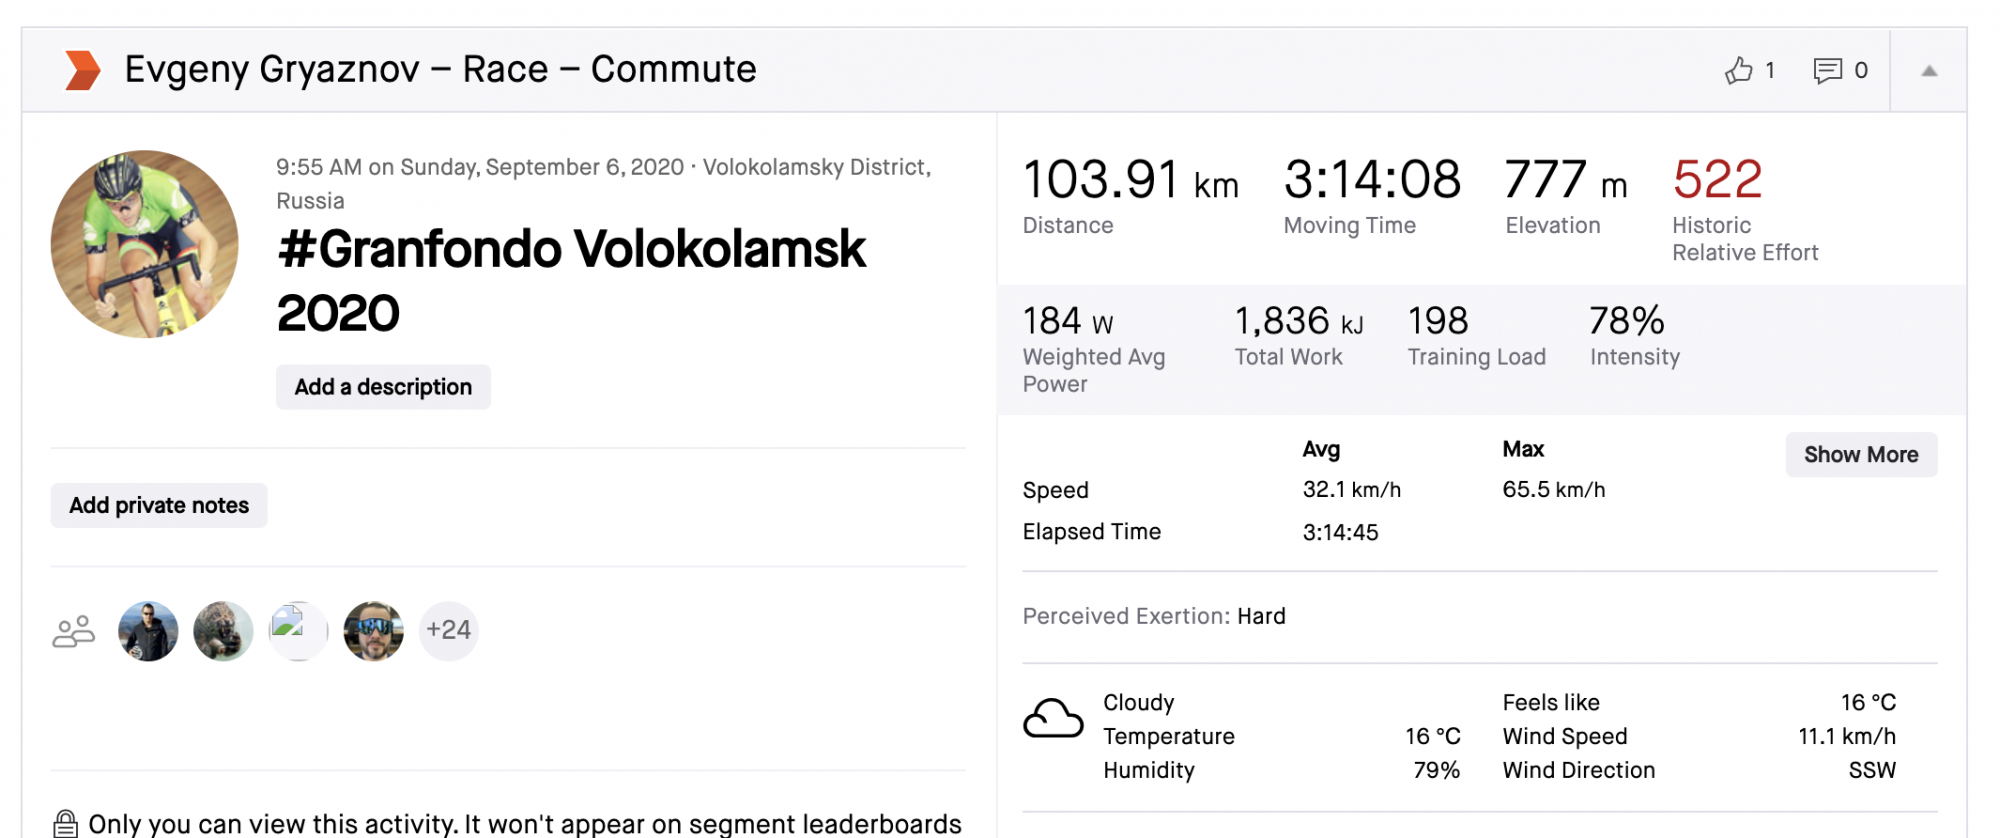Open the first group athlete's avatar
2000x838 pixels.
pyautogui.click(x=148, y=631)
